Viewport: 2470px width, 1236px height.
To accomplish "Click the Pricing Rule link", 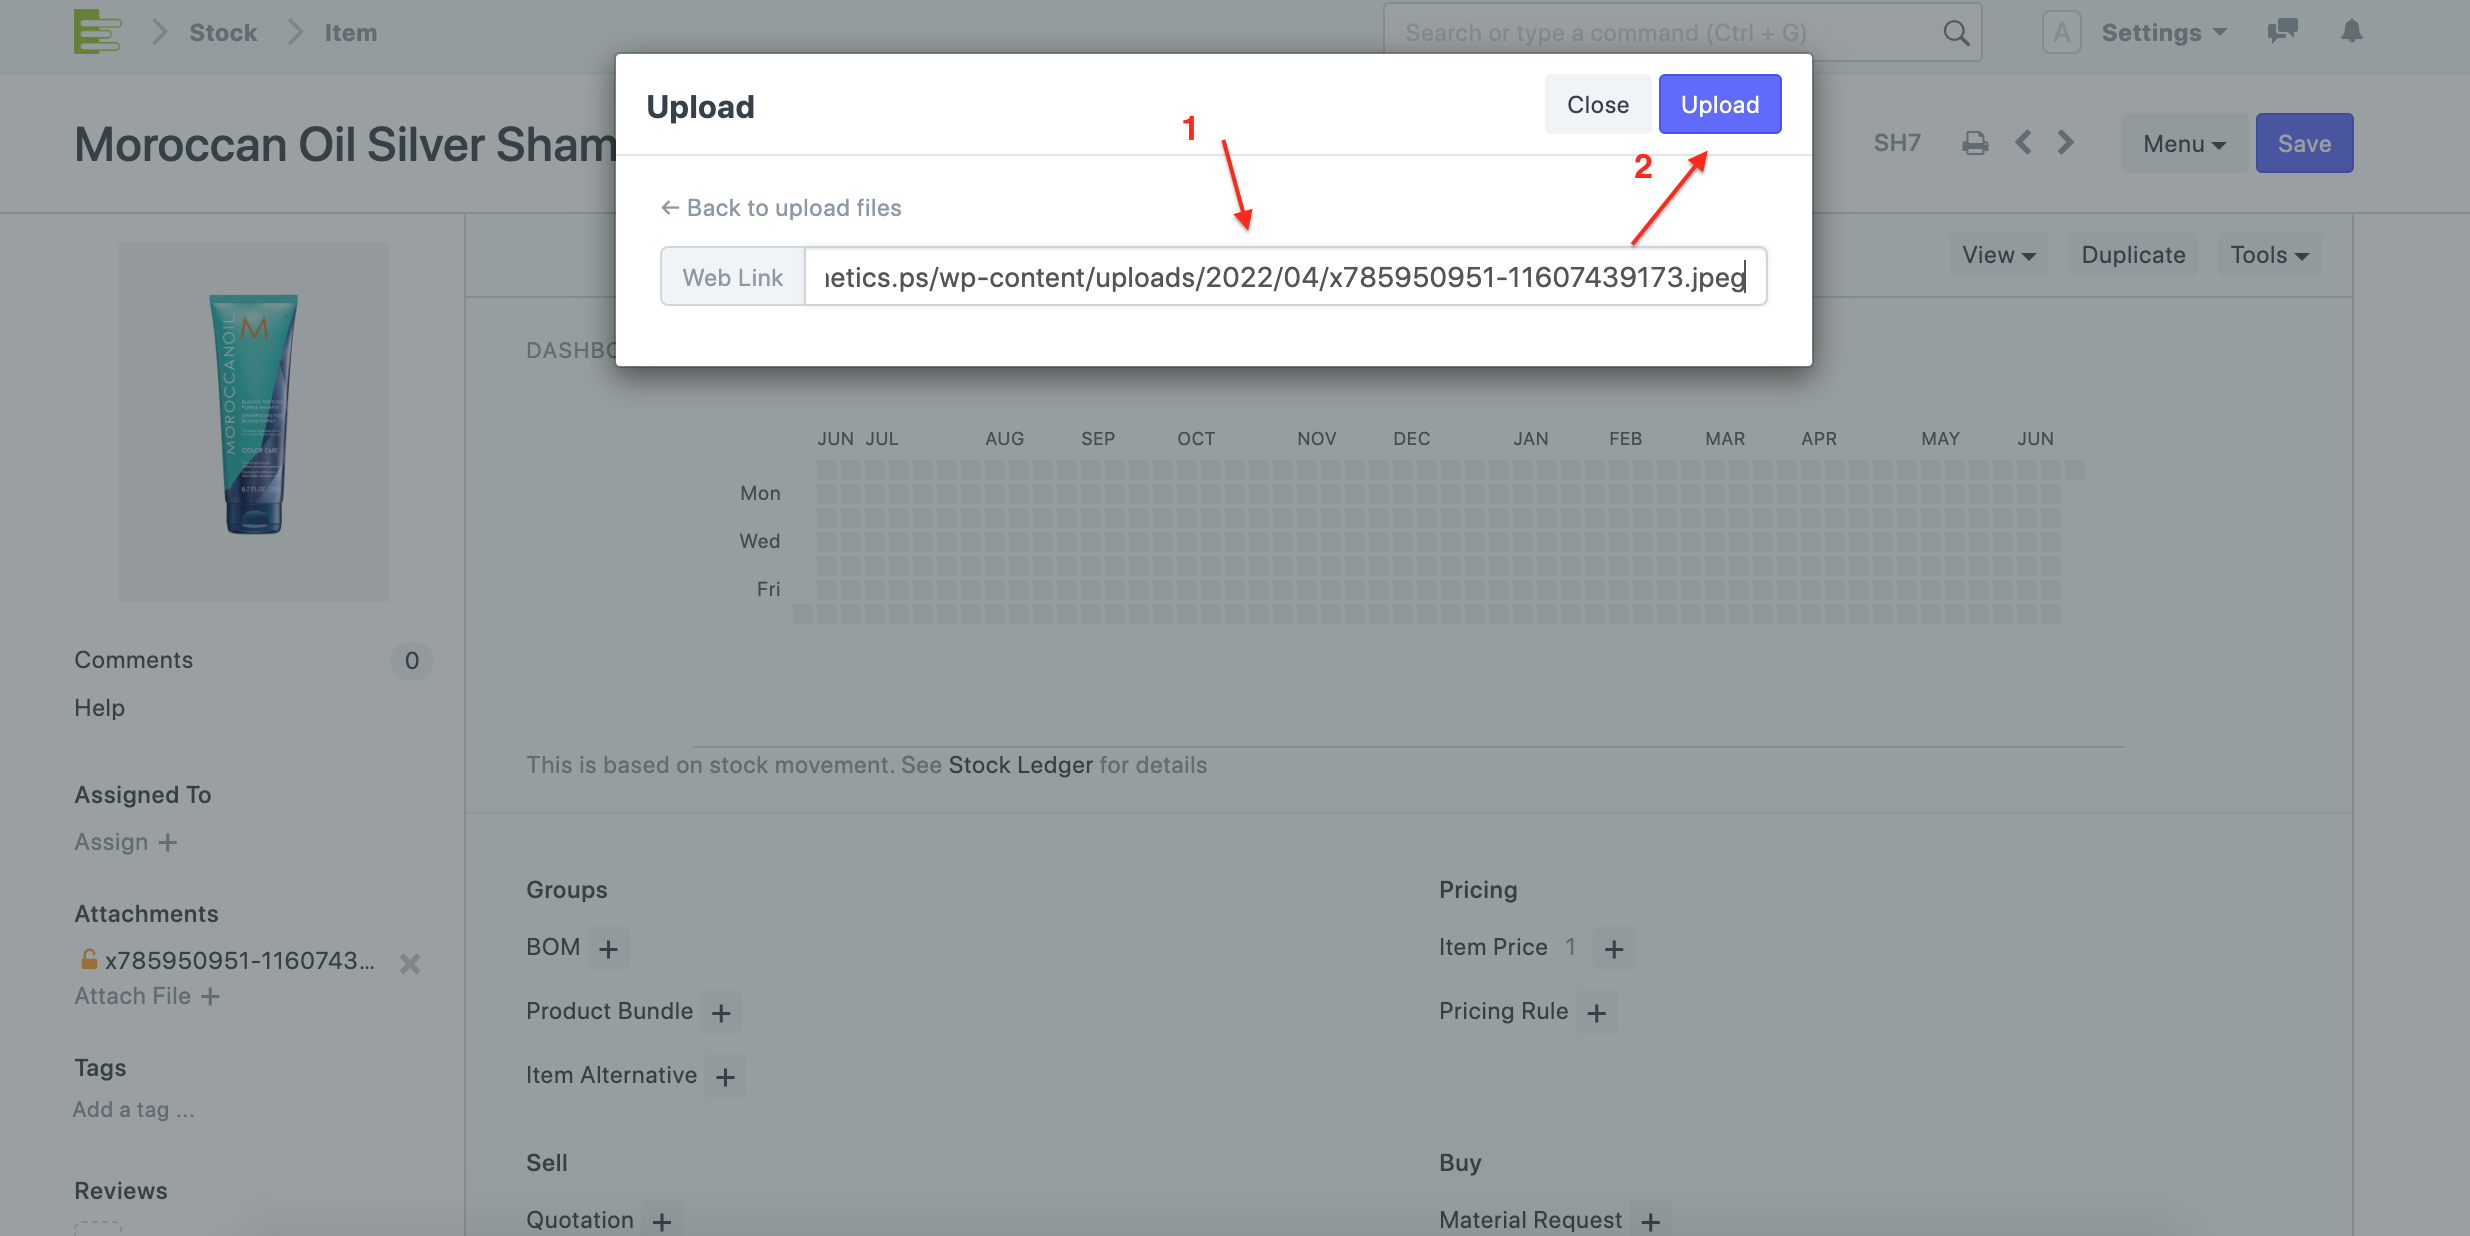I will coord(1503,1011).
